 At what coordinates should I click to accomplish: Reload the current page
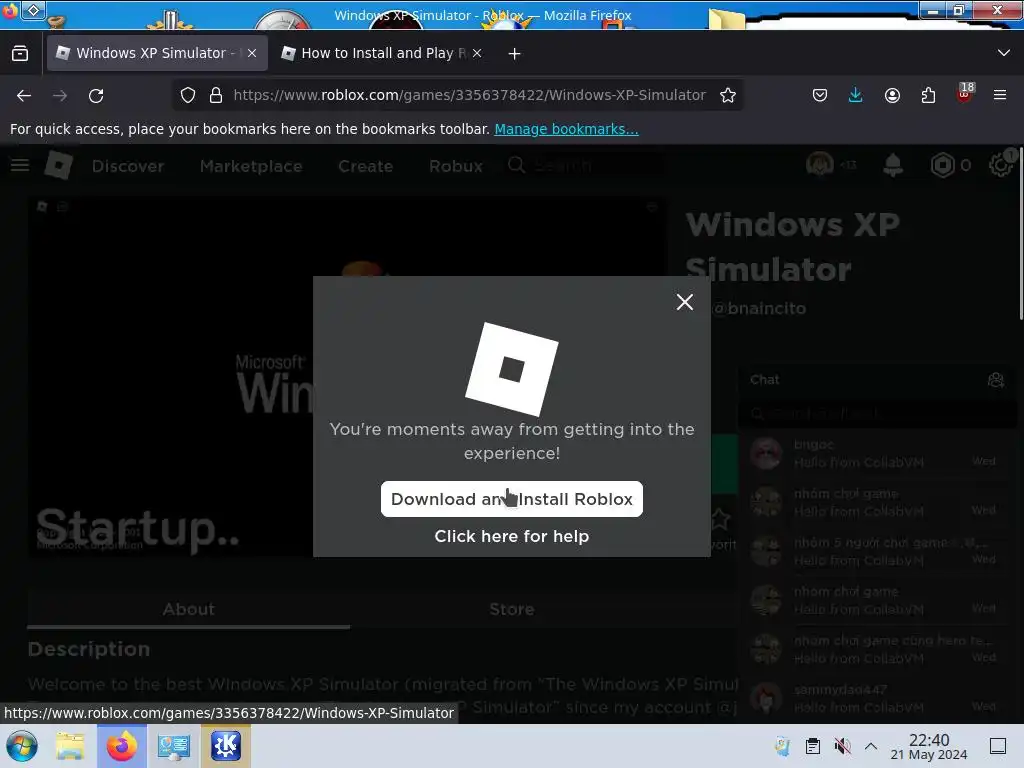click(x=96, y=95)
